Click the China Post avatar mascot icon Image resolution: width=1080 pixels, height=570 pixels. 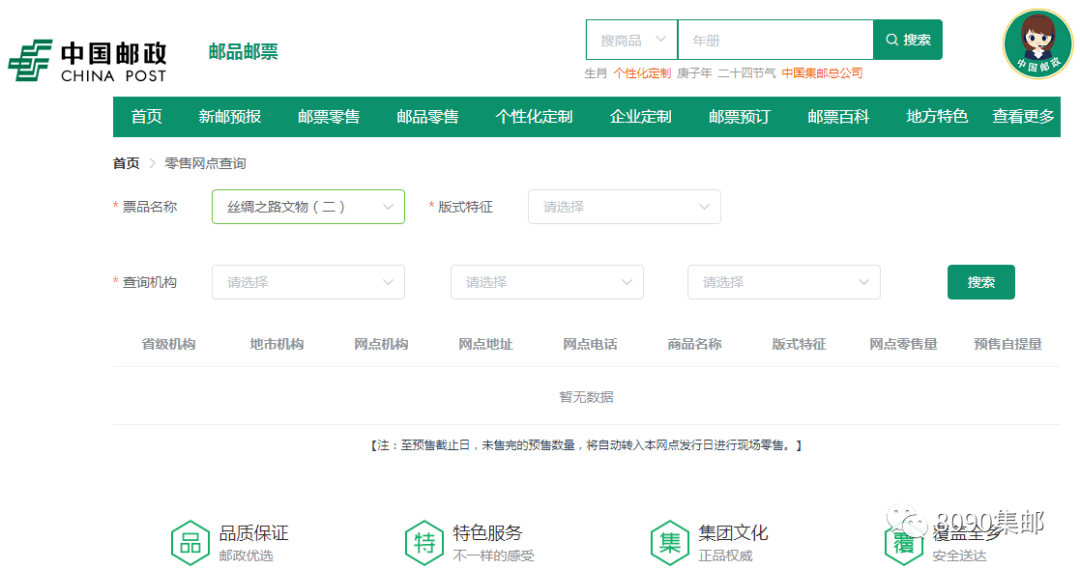pos(1037,43)
